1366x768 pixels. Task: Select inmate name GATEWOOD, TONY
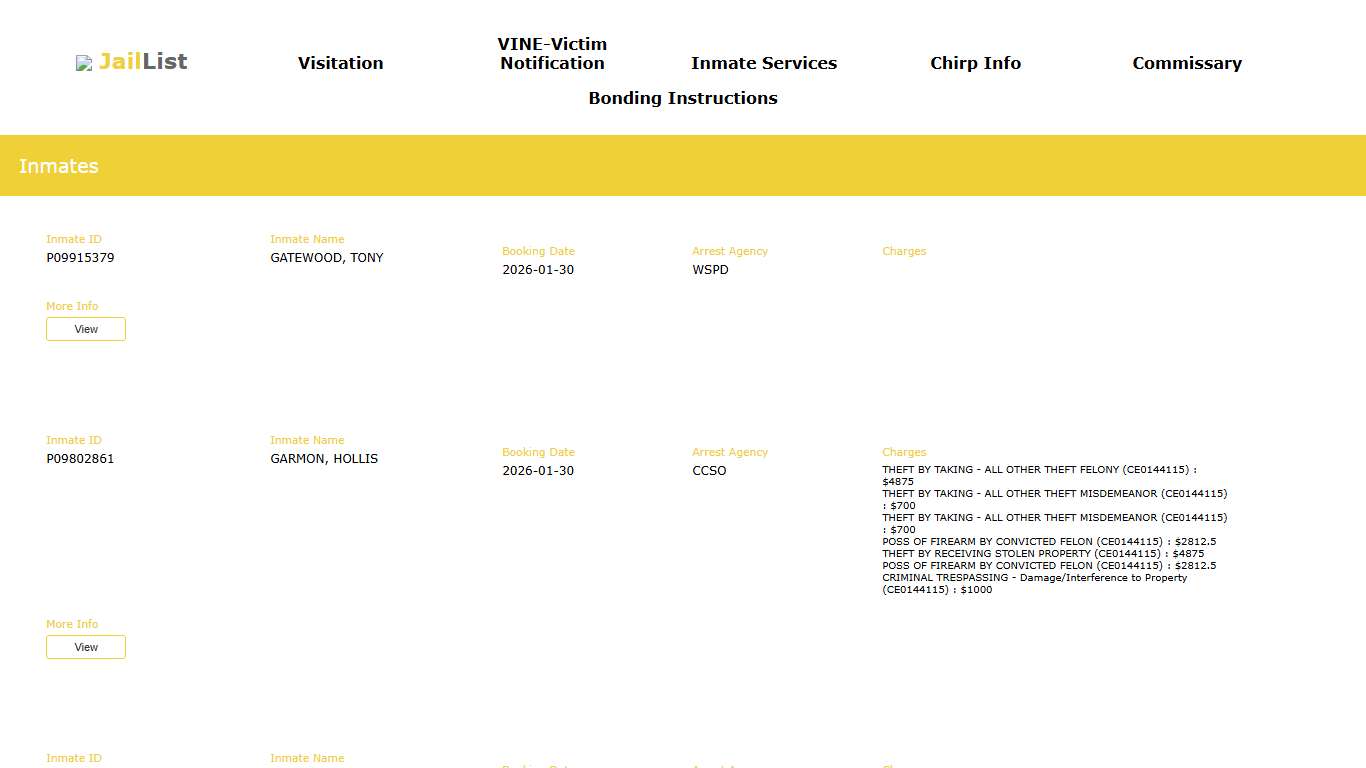(x=326, y=258)
